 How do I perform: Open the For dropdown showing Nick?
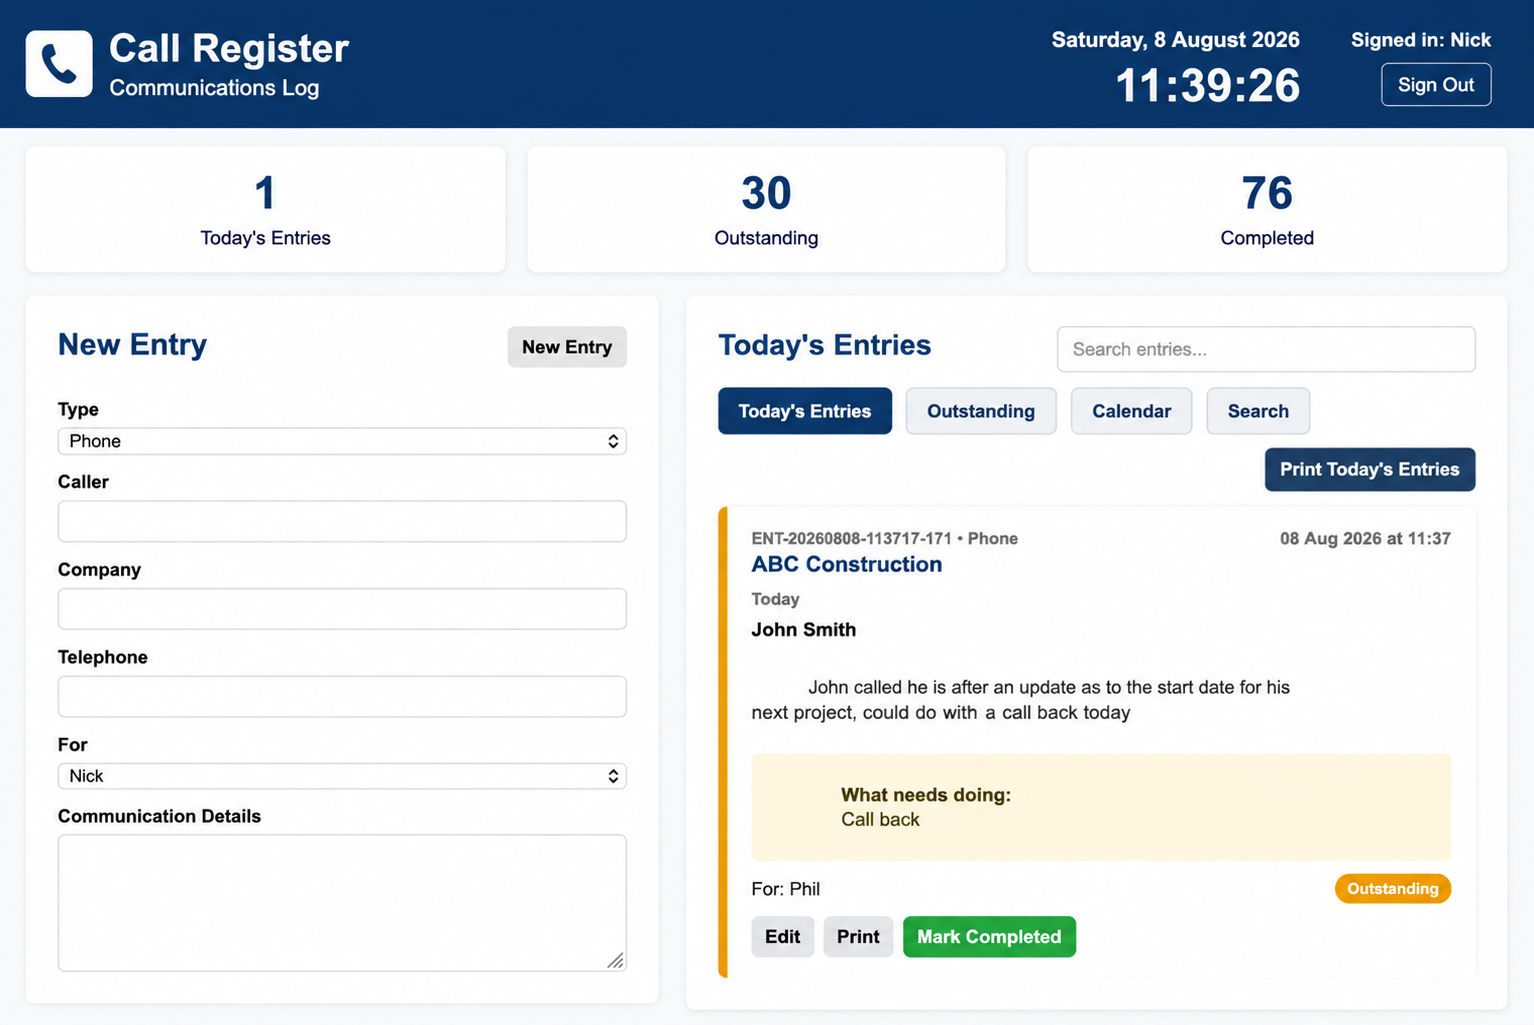click(x=342, y=776)
